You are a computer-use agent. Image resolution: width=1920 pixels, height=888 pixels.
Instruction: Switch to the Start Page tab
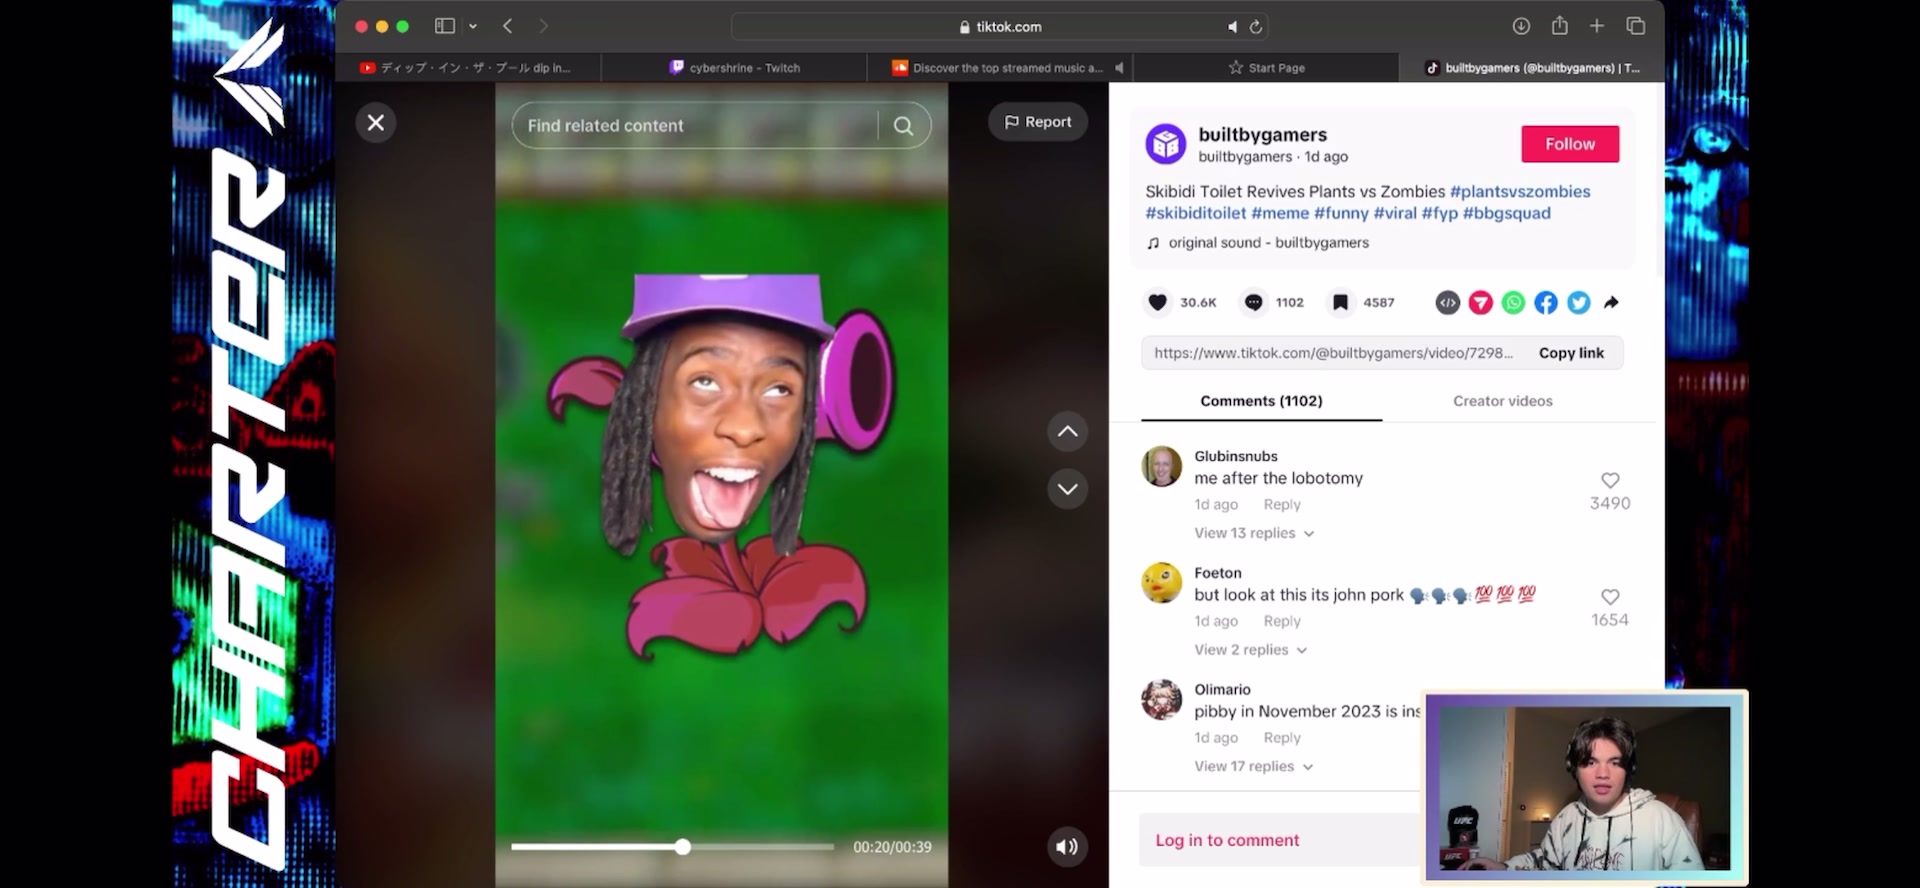coord(1266,68)
